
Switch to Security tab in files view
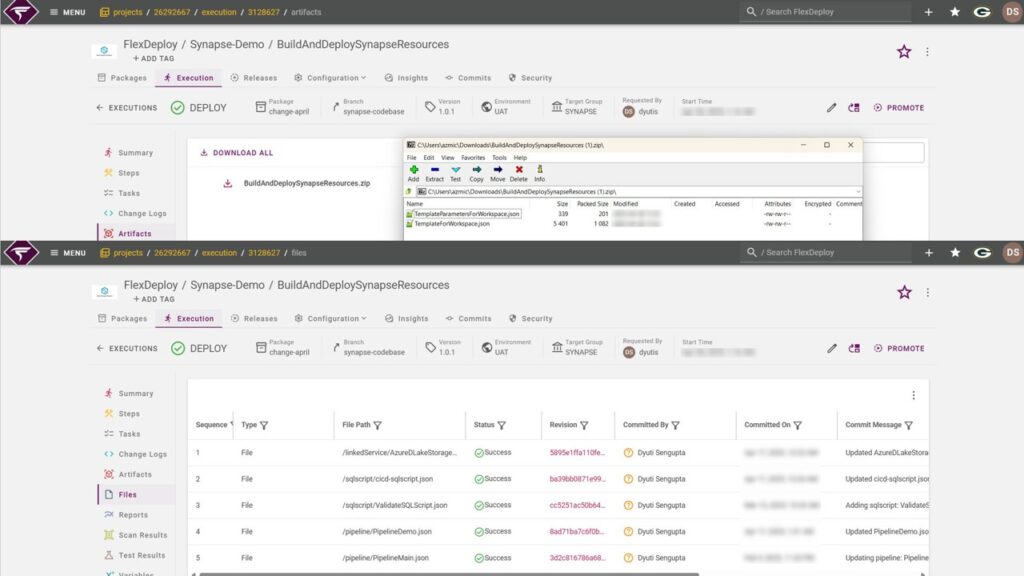(531, 319)
